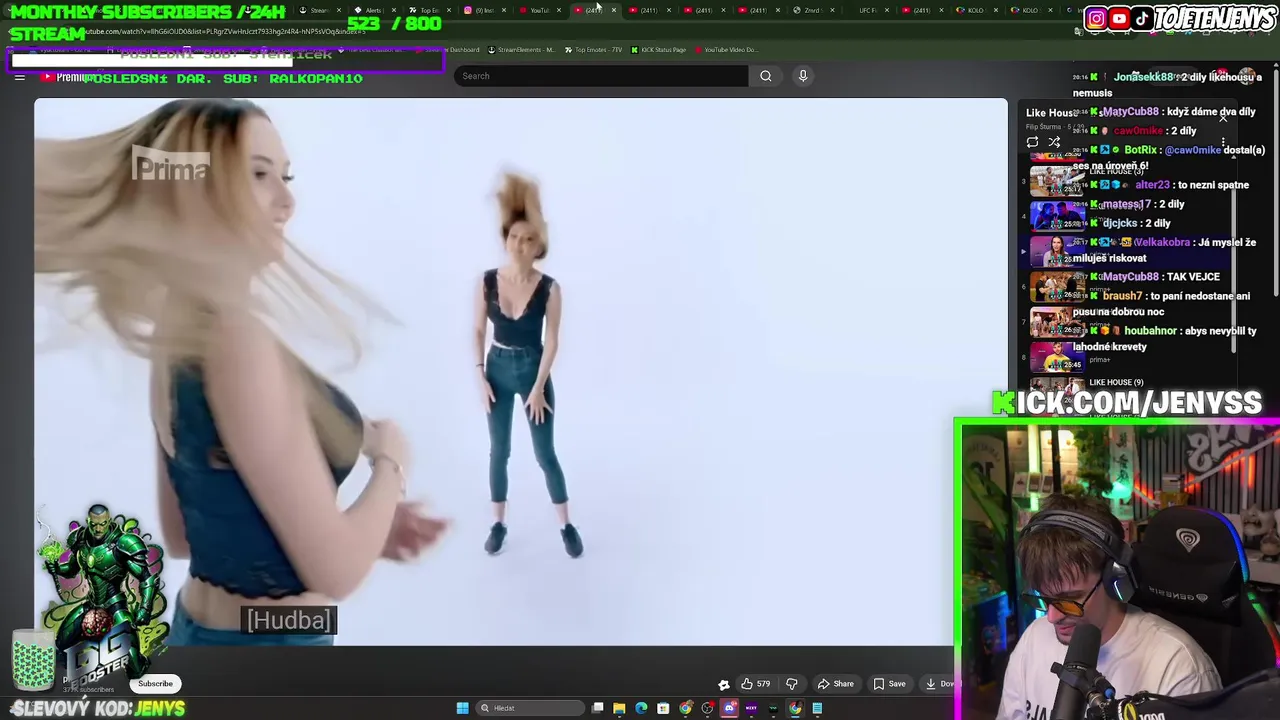Switch to the YouTube browser tab
The width and height of the screenshot is (1280, 720).
tap(540, 10)
